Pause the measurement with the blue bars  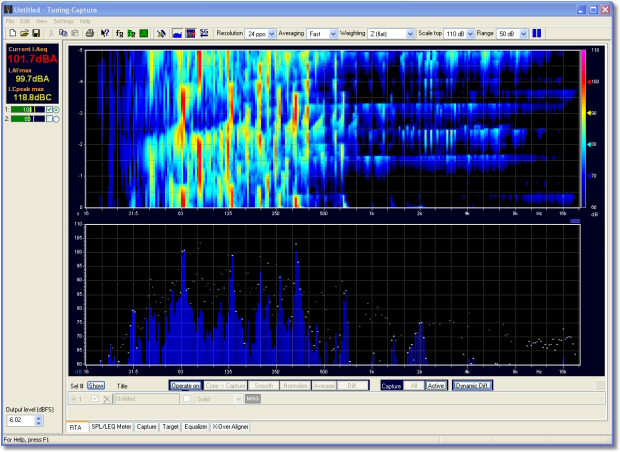(537, 34)
